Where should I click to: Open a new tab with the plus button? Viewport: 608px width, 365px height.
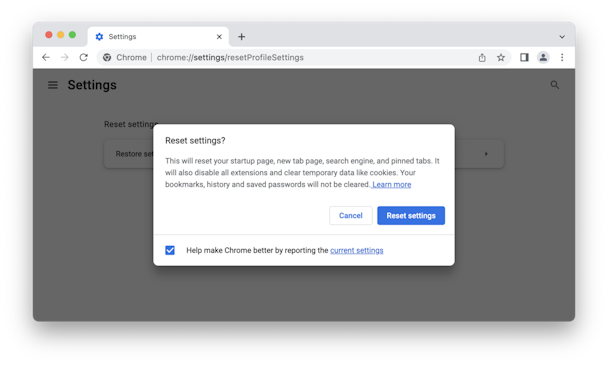[242, 36]
